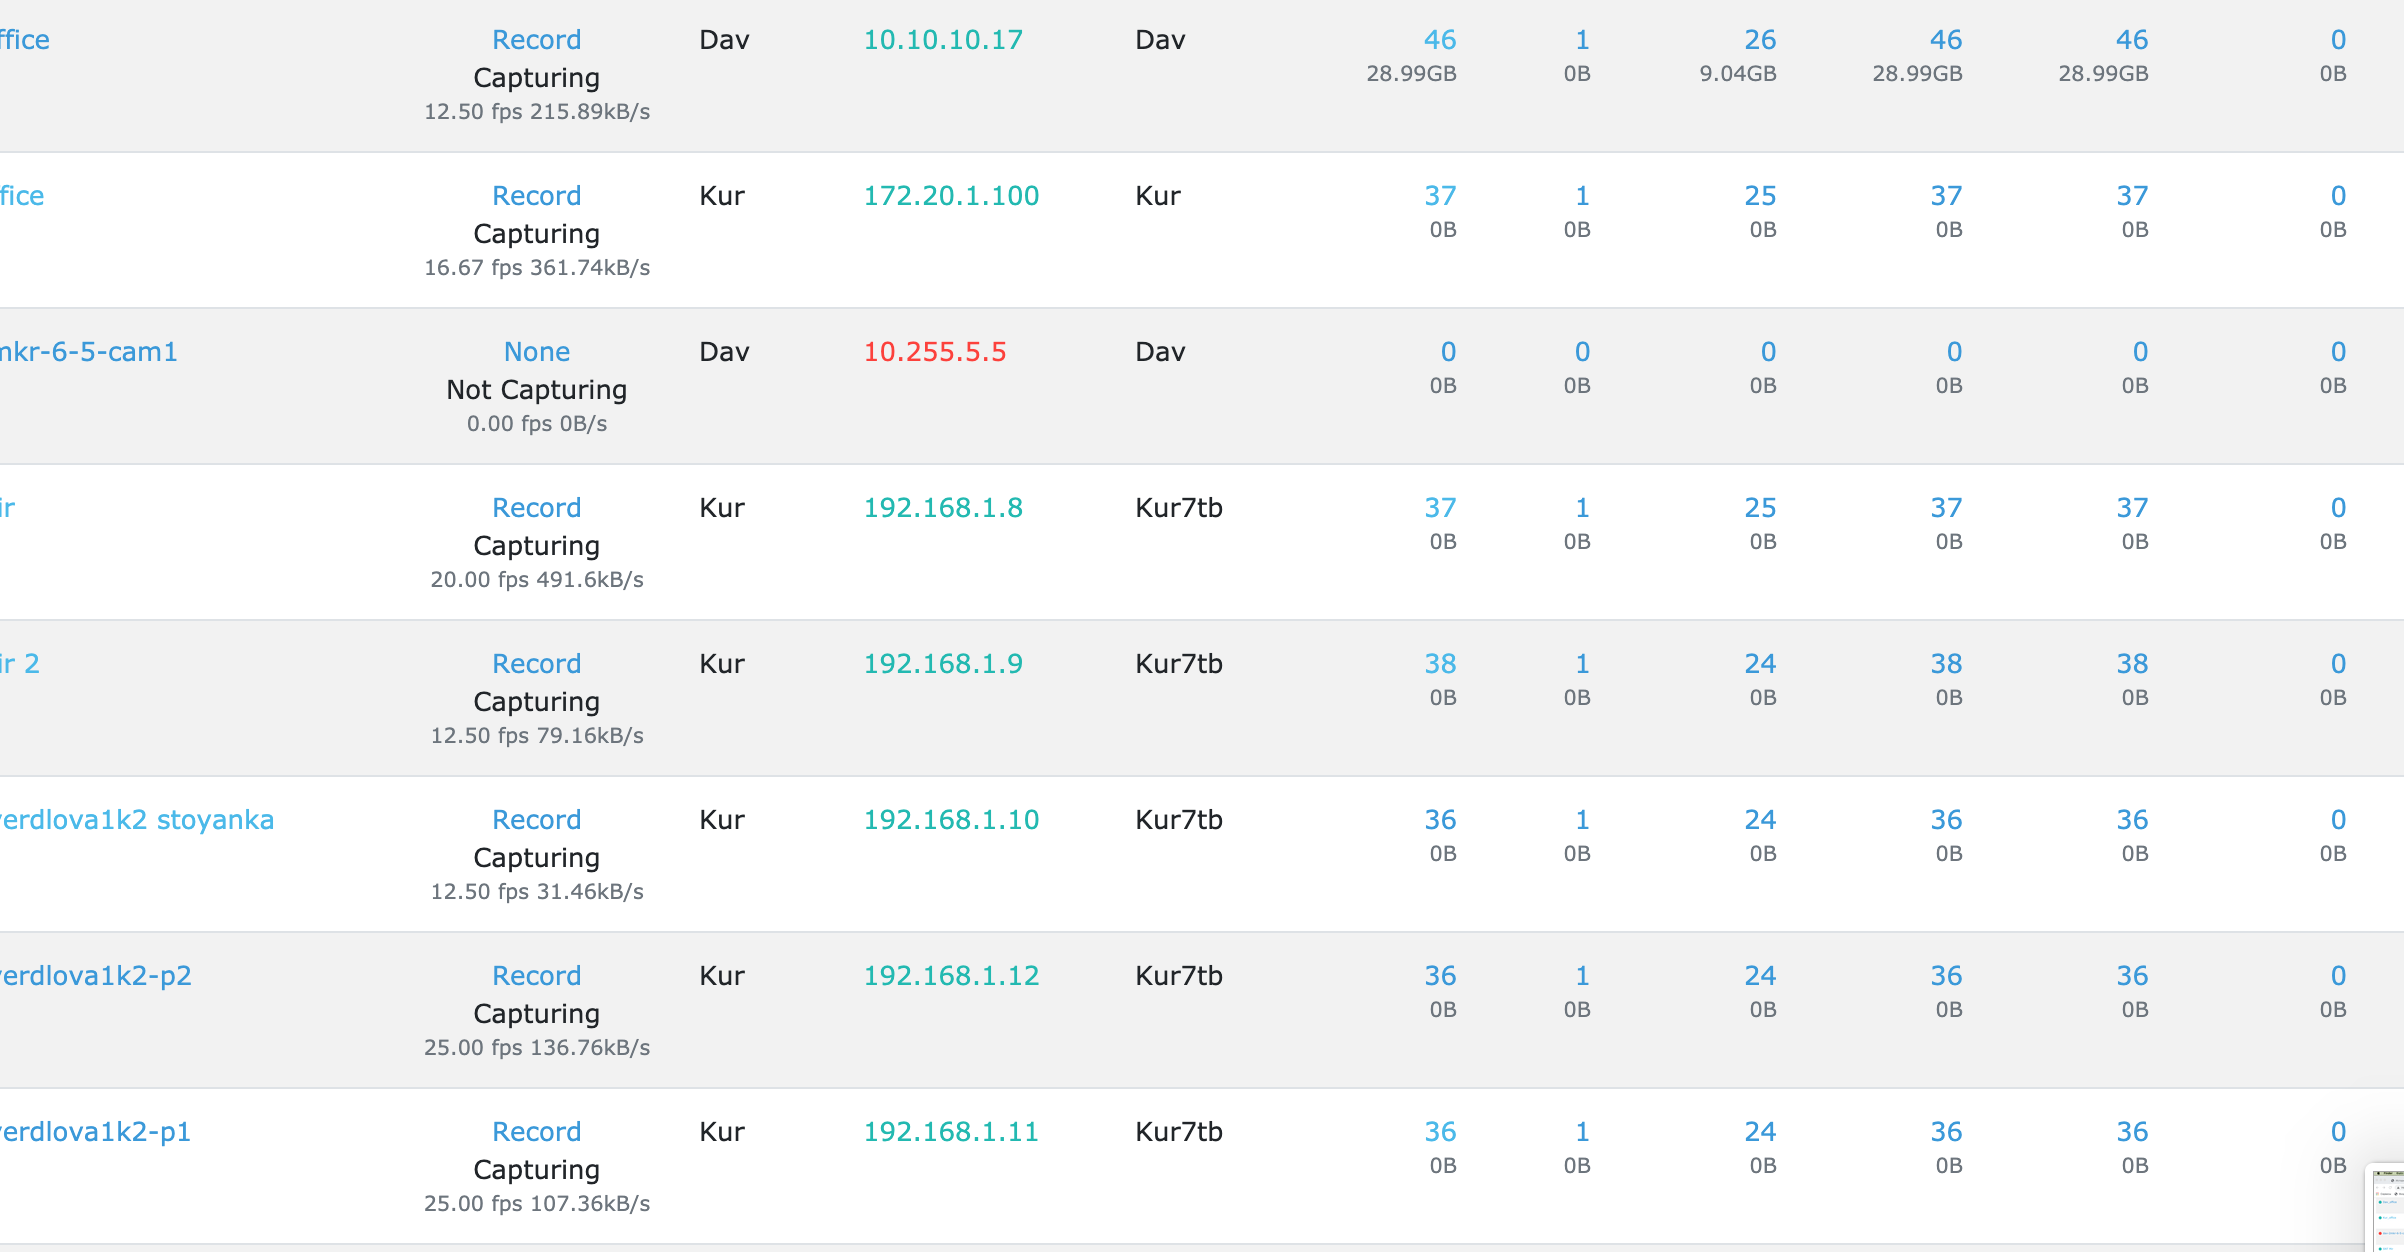The image size is (2404, 1252).
Task: Click Record function in the 10.10.10.17 row
Action: (x=536, y=40)
